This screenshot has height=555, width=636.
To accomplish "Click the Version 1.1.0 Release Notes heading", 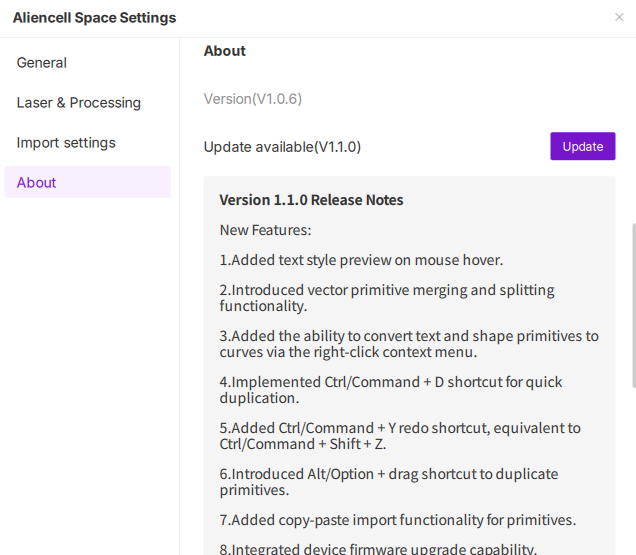I will tap(311, 200).
